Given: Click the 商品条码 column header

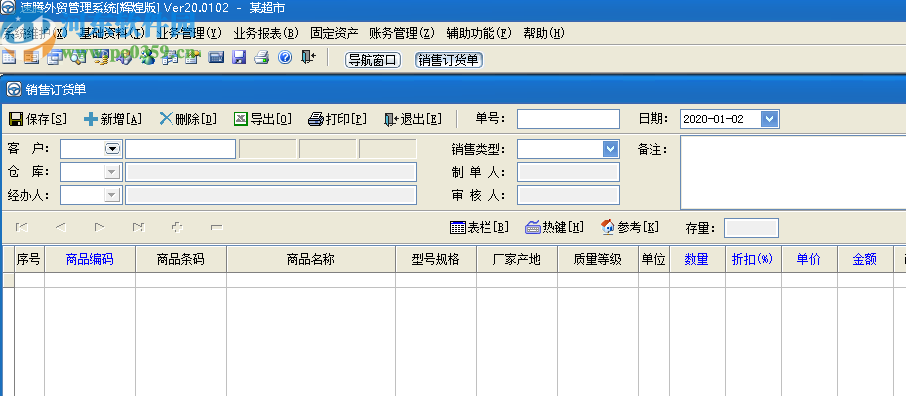Looking at the screenshot, I should (181, 260).
